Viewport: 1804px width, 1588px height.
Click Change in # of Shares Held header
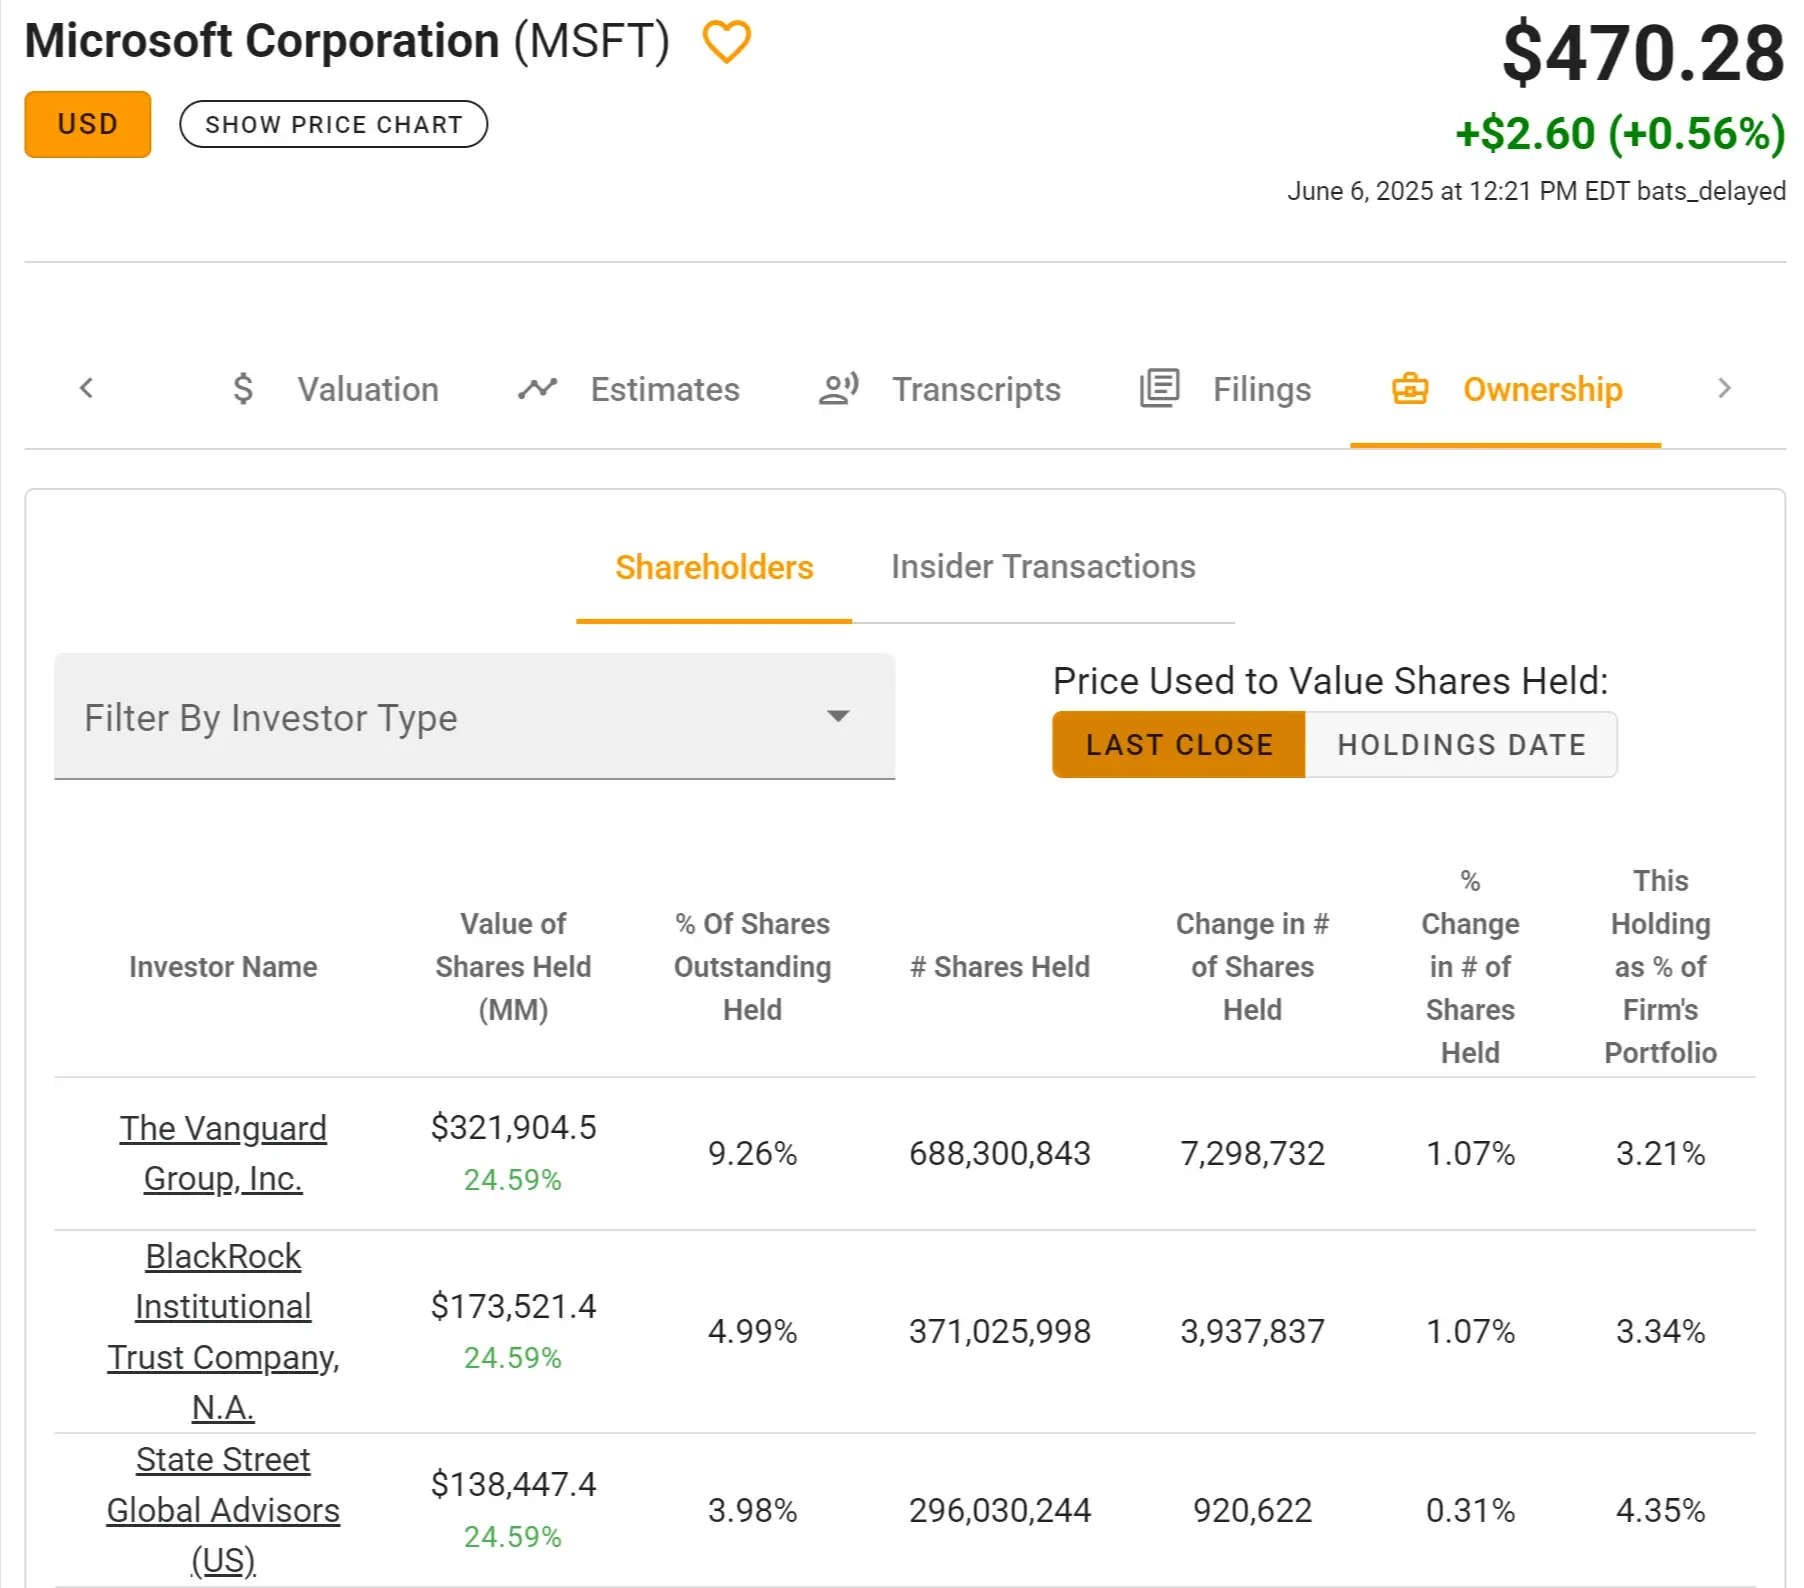click(1252, 967)
